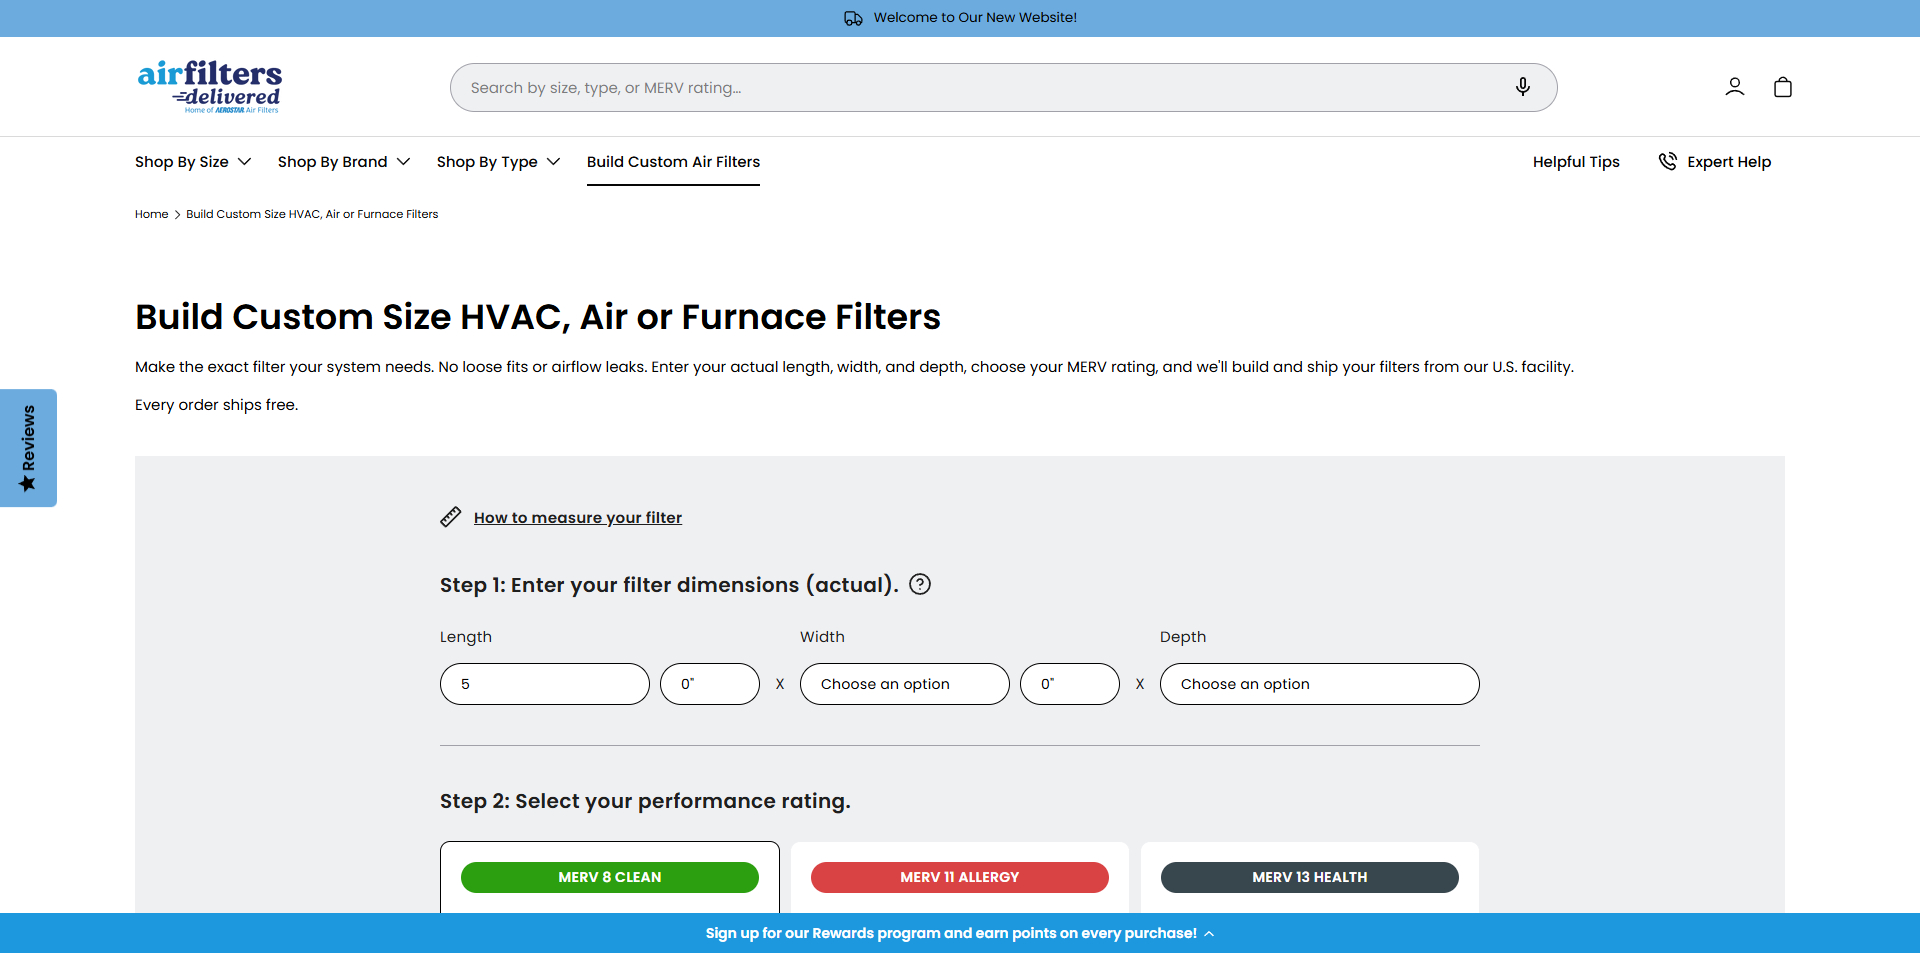
Task: Click the airfilters delivered logo
Action: 209,86
